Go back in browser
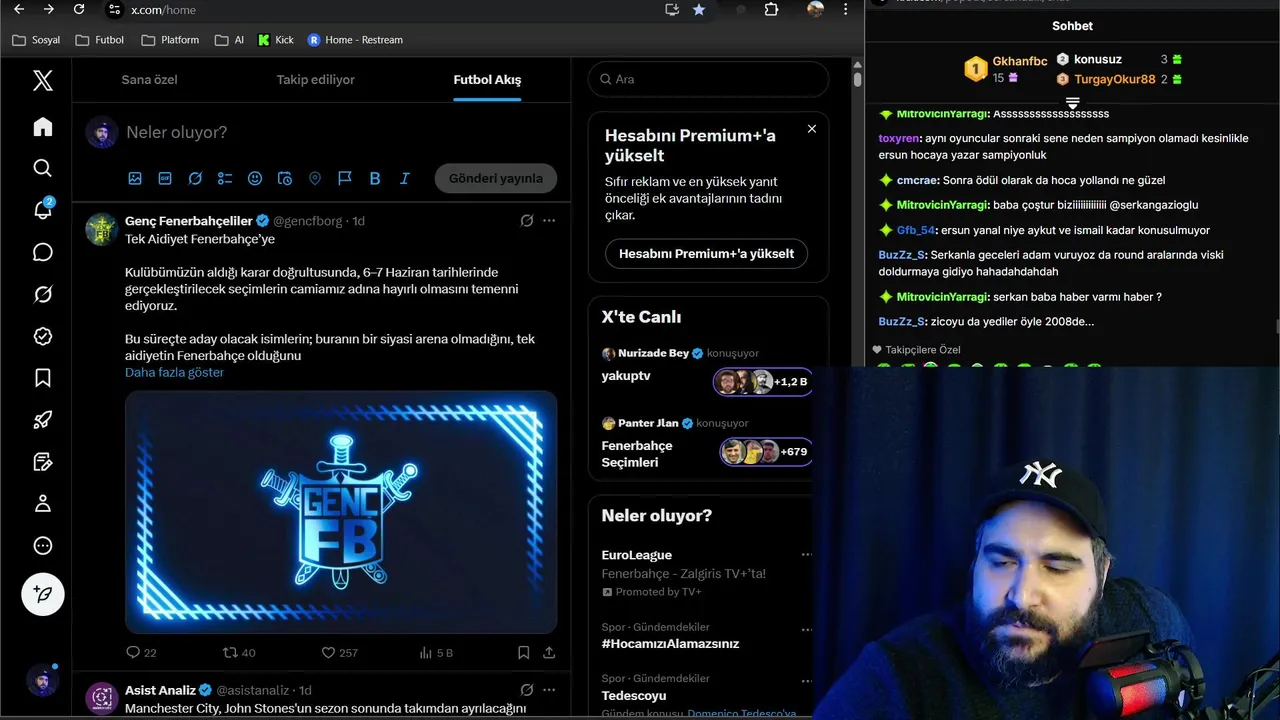 pyautogui.click(x=19, y=9)
